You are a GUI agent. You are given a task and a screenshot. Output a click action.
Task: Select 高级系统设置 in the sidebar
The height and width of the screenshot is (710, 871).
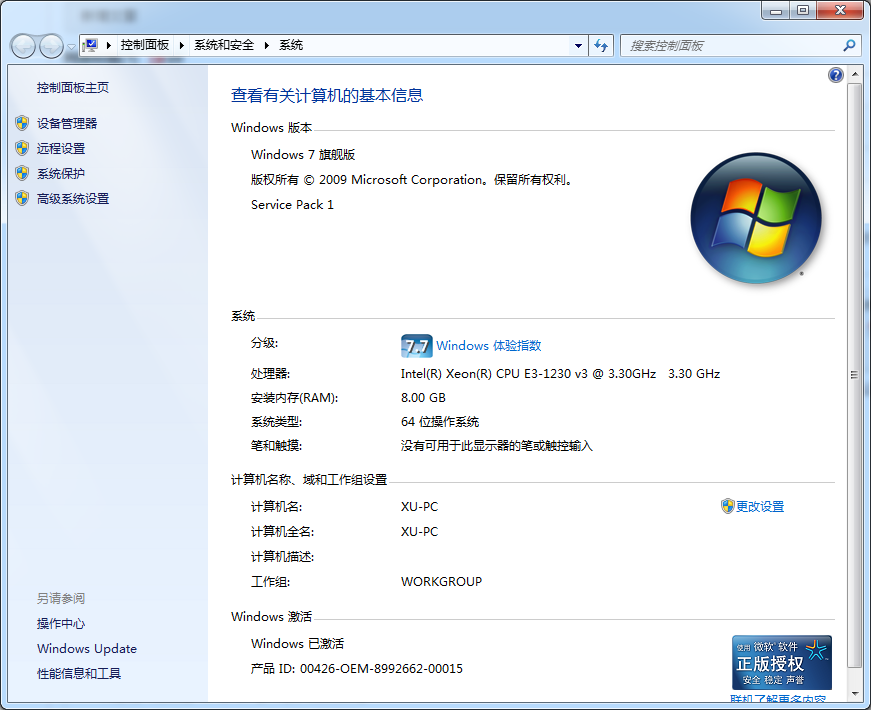pos(73,199)
